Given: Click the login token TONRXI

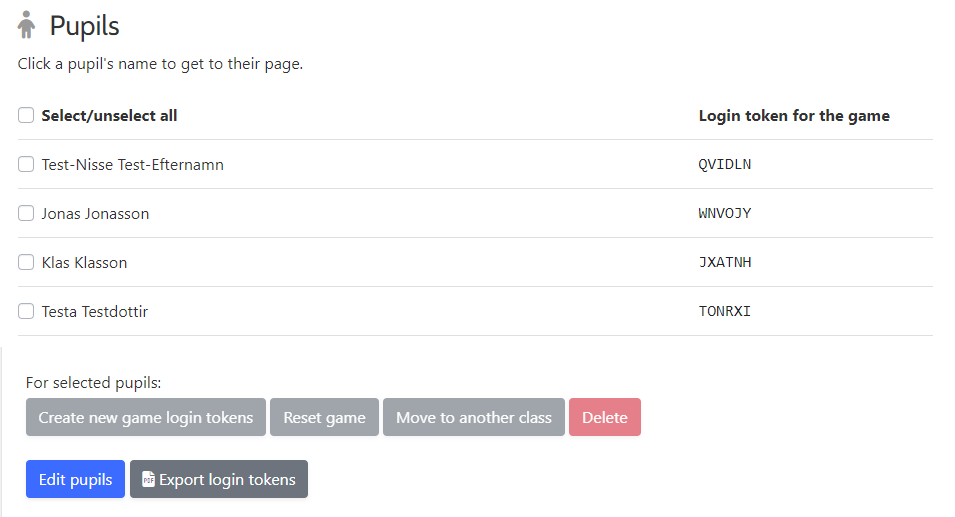Looking at the screenshot, I should (x=725, y=311).
